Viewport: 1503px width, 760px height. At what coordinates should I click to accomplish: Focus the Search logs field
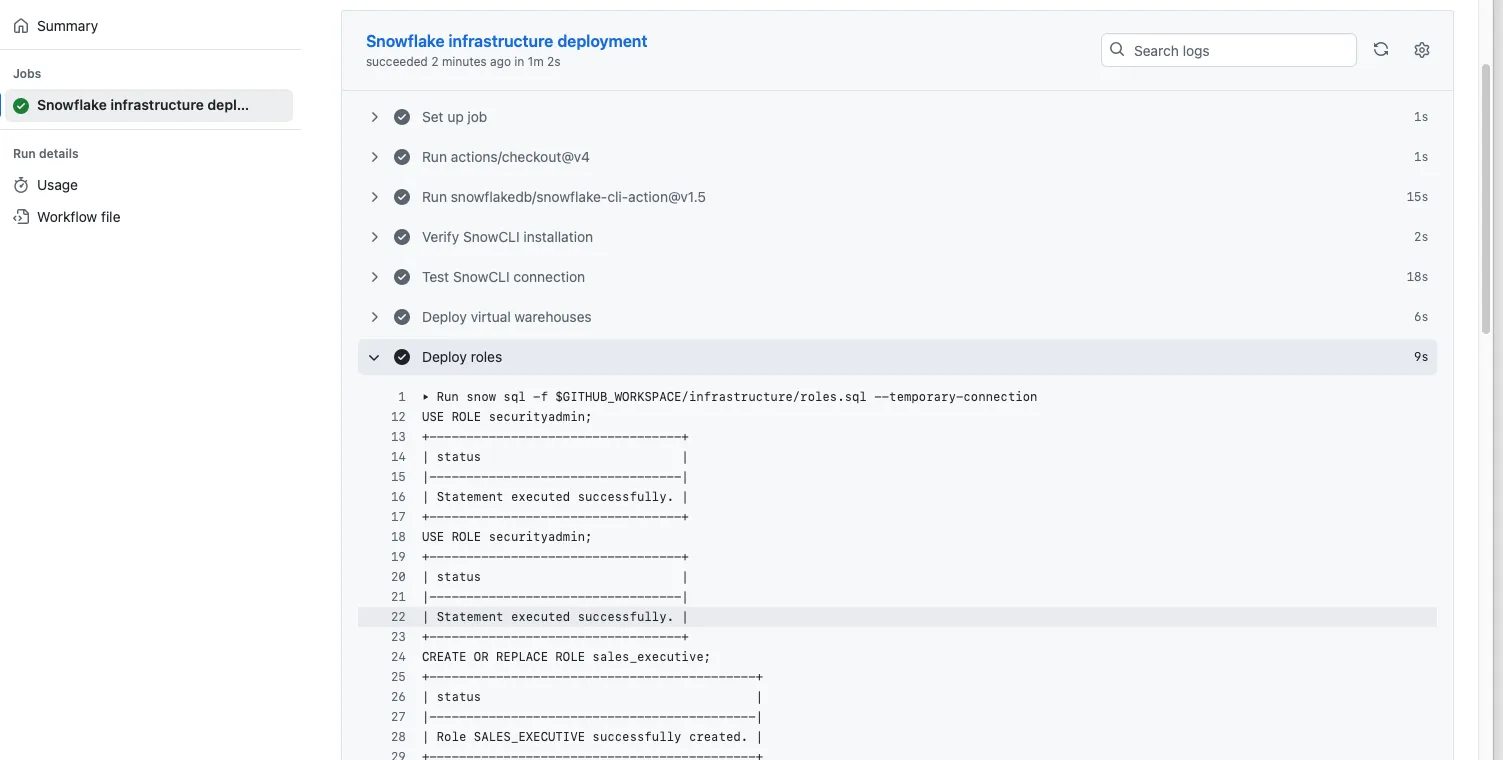pos(1229,50)
